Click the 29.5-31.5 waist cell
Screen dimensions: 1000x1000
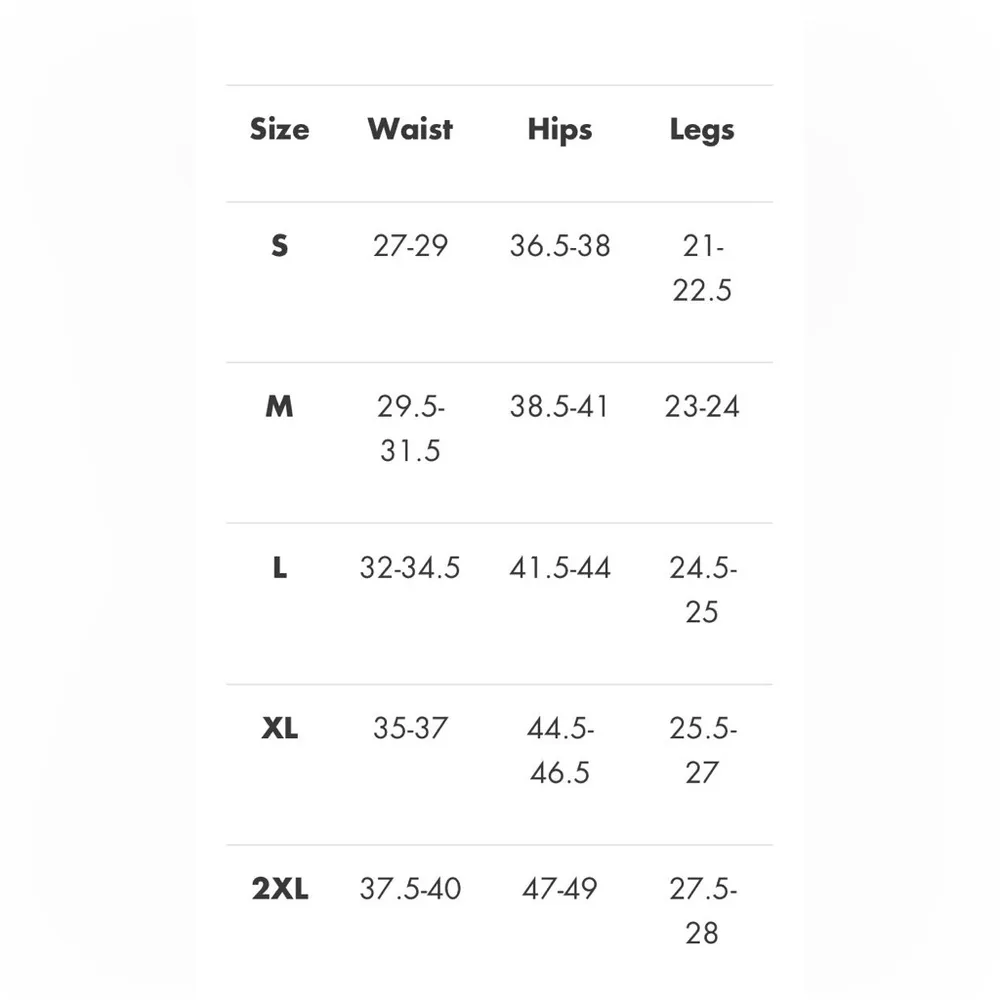click(410, 429)
